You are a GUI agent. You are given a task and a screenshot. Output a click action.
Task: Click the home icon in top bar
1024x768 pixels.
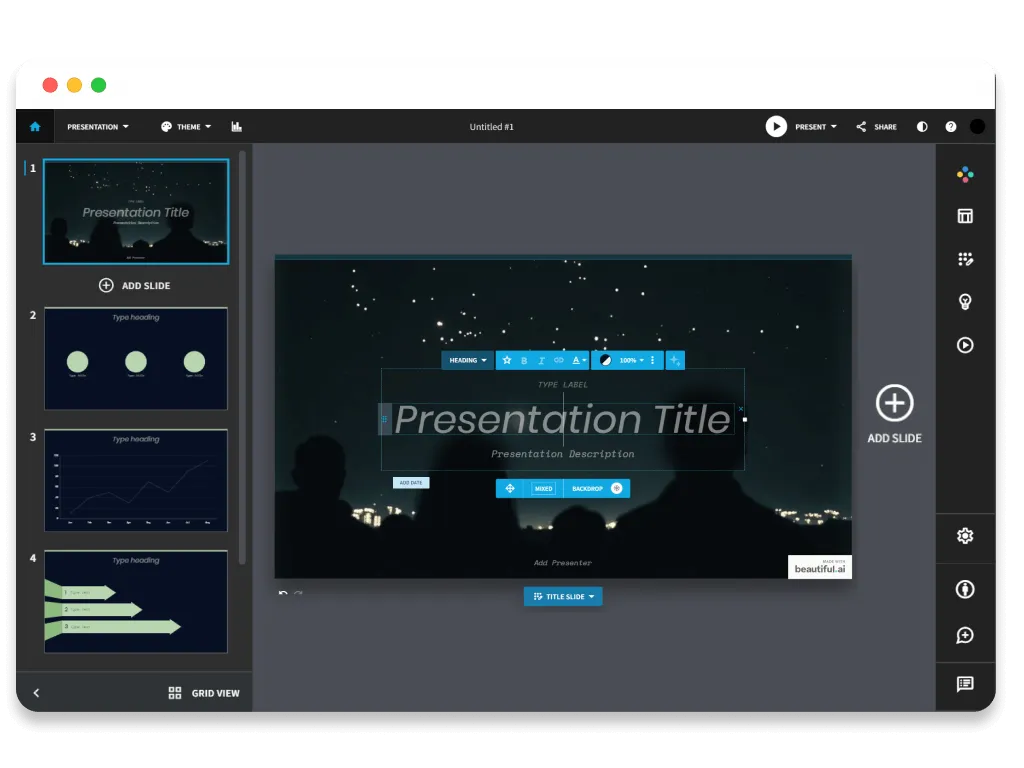click(35, 127)
